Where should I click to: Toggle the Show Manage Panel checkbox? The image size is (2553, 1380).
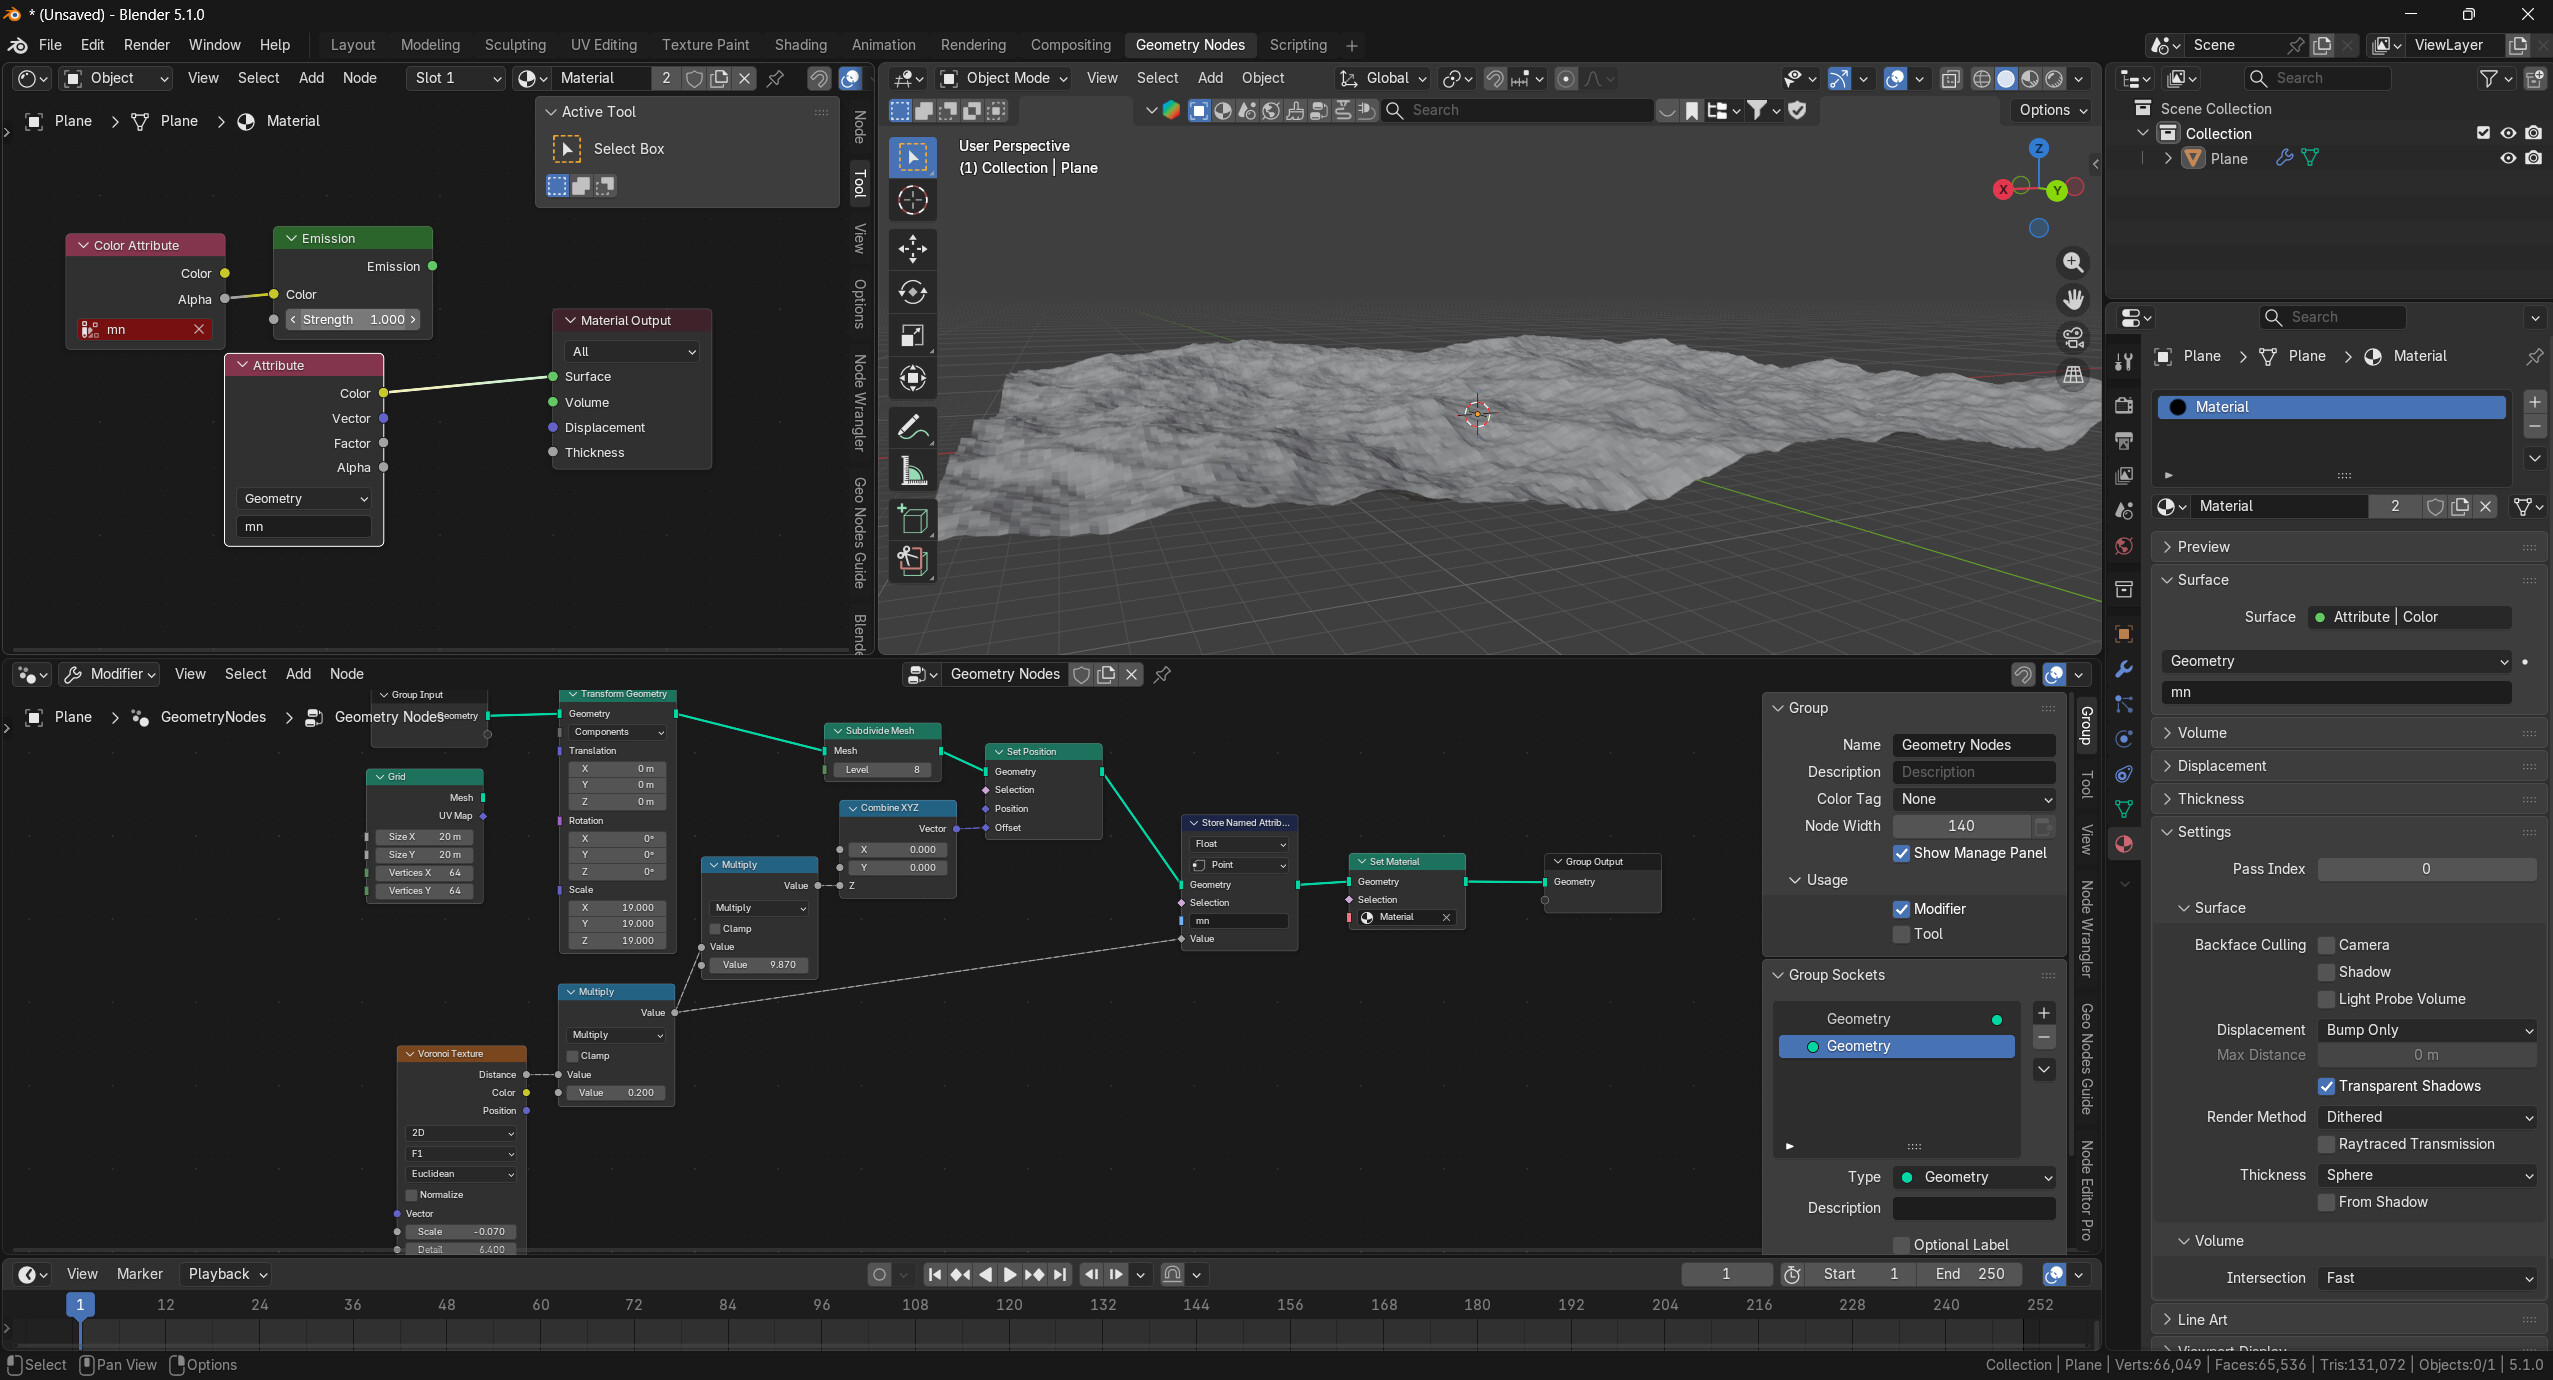tap(1901, 853)
